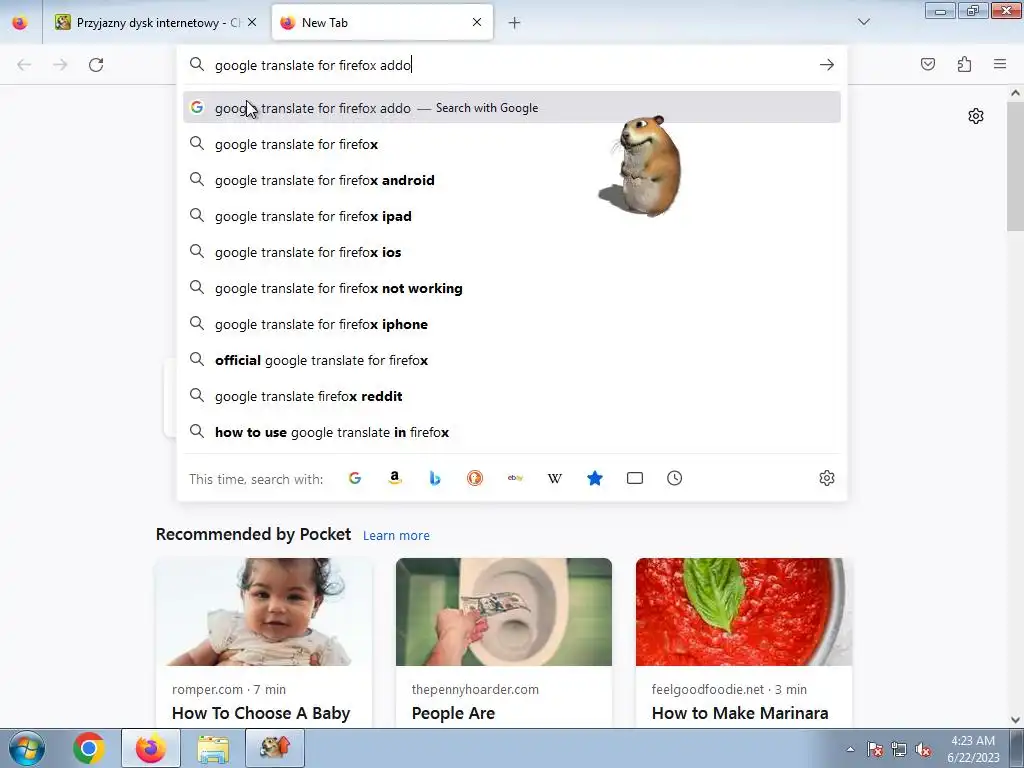Open muted volume tray icon

coord(923,749)
